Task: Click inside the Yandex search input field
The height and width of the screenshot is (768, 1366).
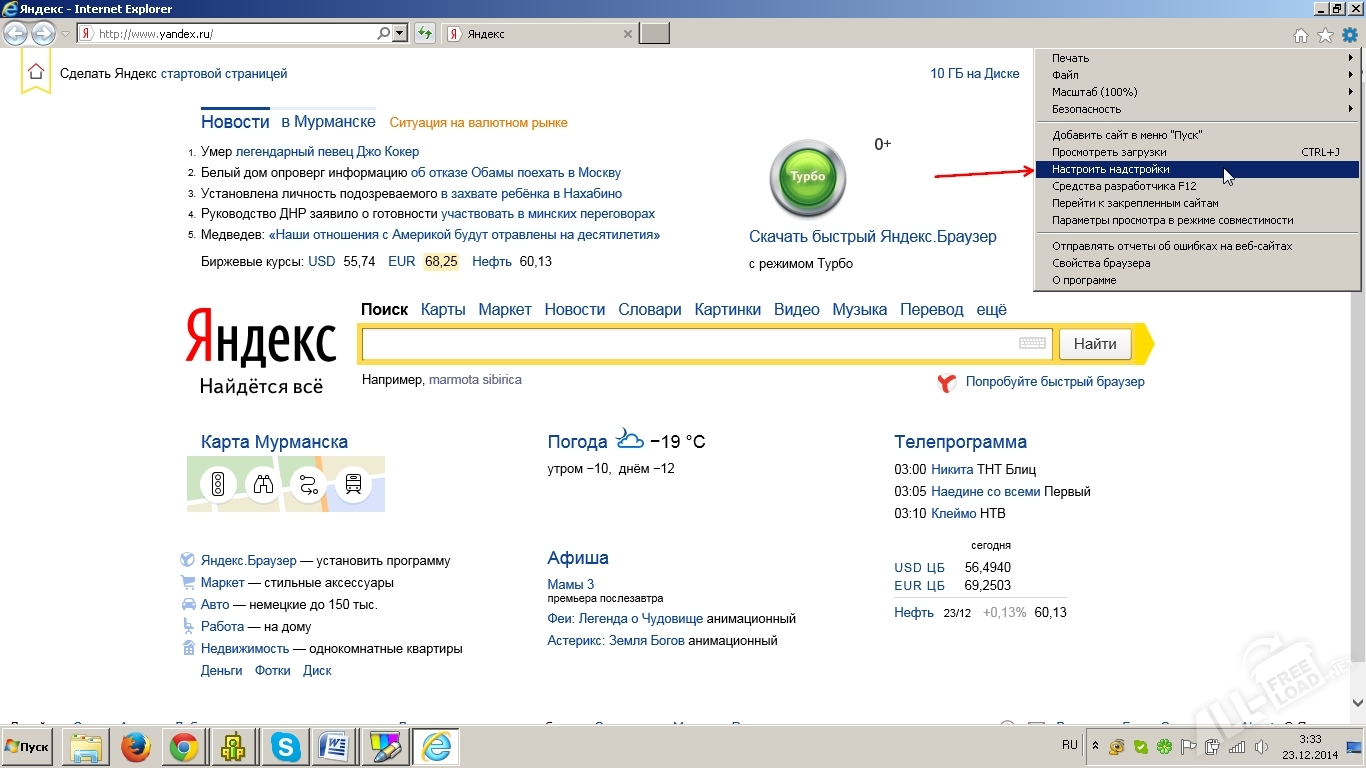Action: point(700,344)
